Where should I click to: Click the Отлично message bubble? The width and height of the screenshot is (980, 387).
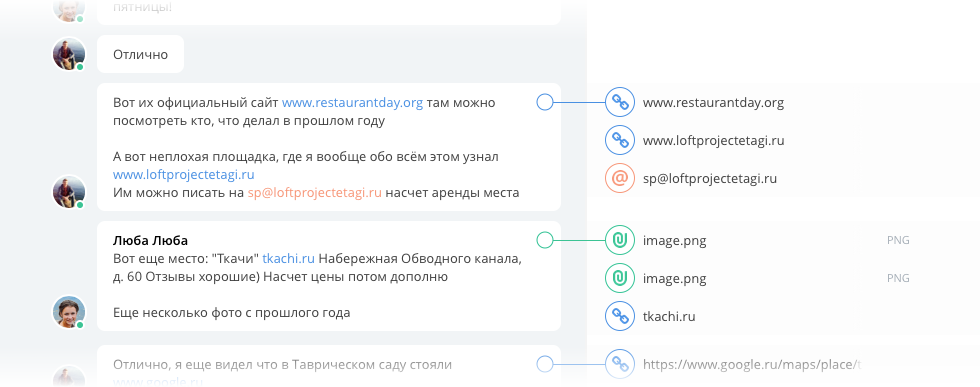pyautogui.click(x=141, y=54)
